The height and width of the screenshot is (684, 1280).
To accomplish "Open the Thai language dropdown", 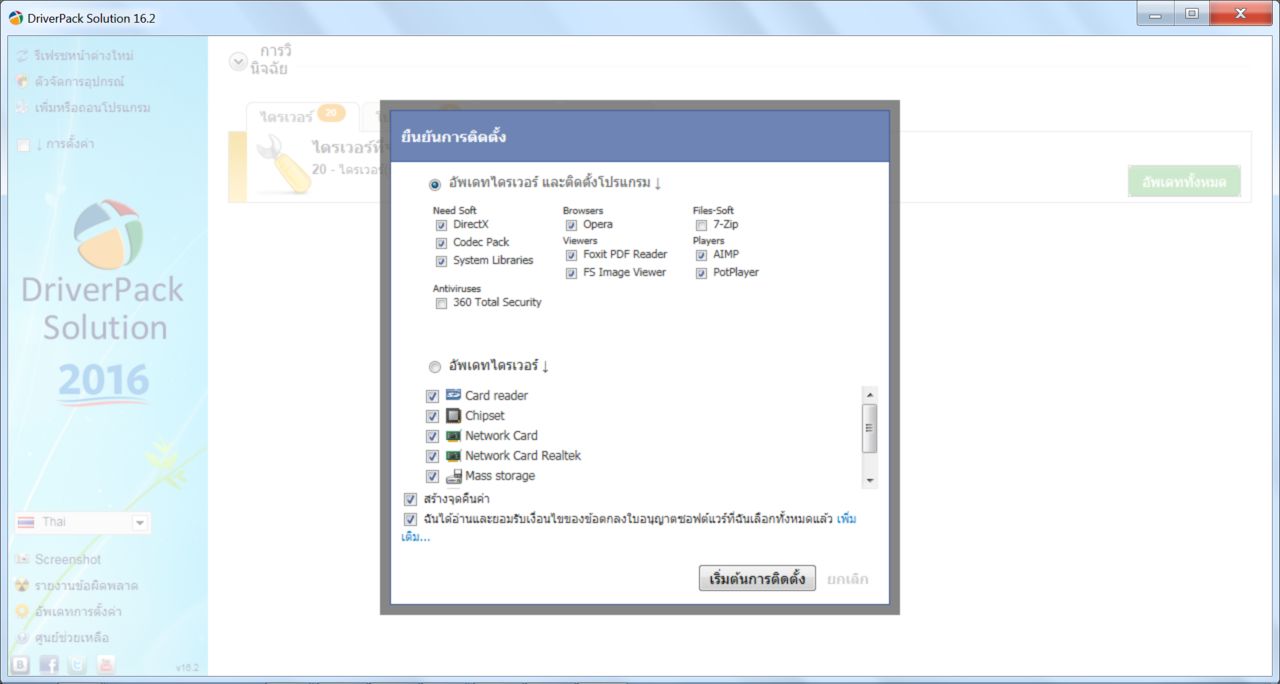I will (x=82, y=522).
